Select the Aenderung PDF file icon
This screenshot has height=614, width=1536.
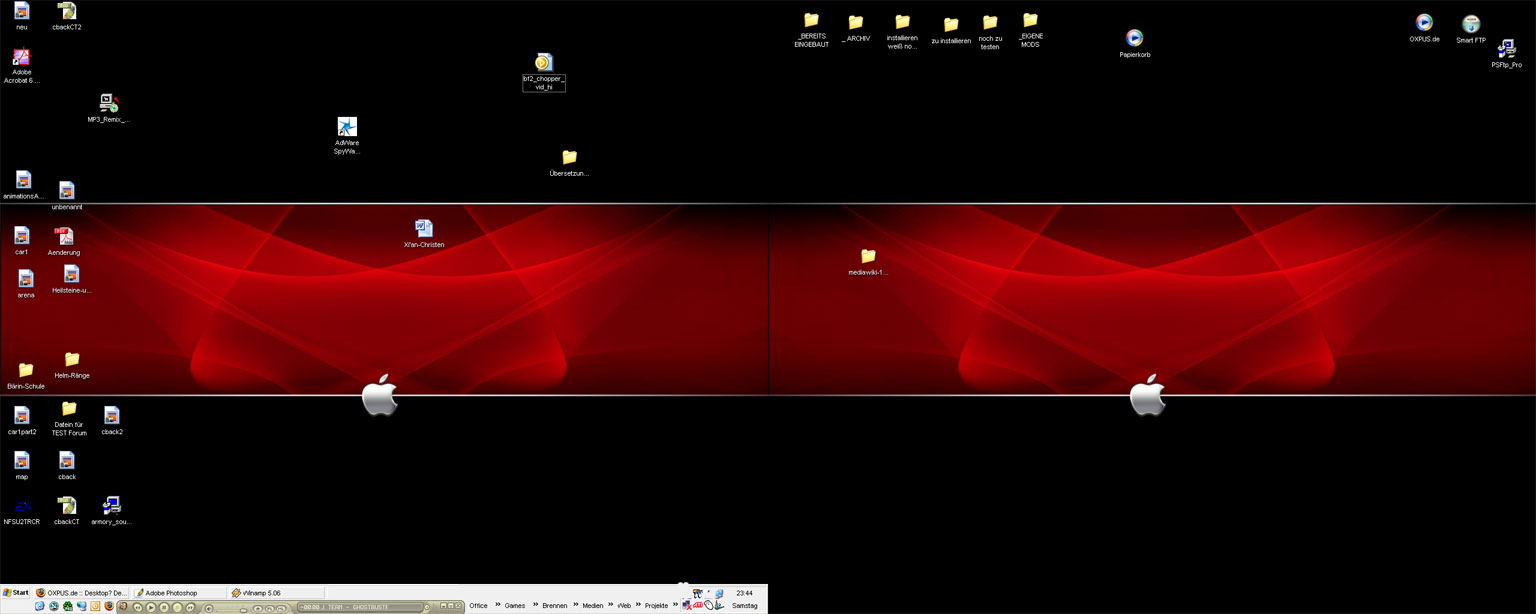point(64,237)
